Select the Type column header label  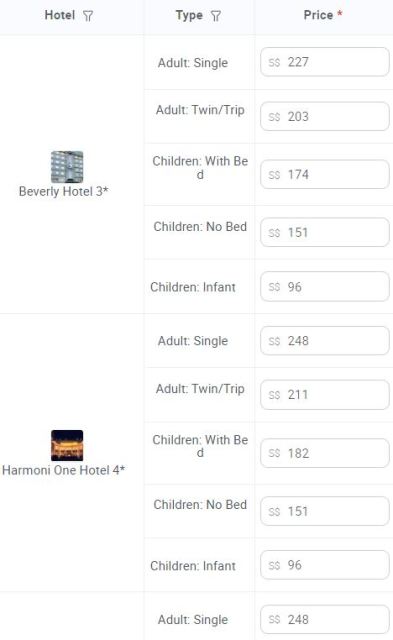point(189,16)
